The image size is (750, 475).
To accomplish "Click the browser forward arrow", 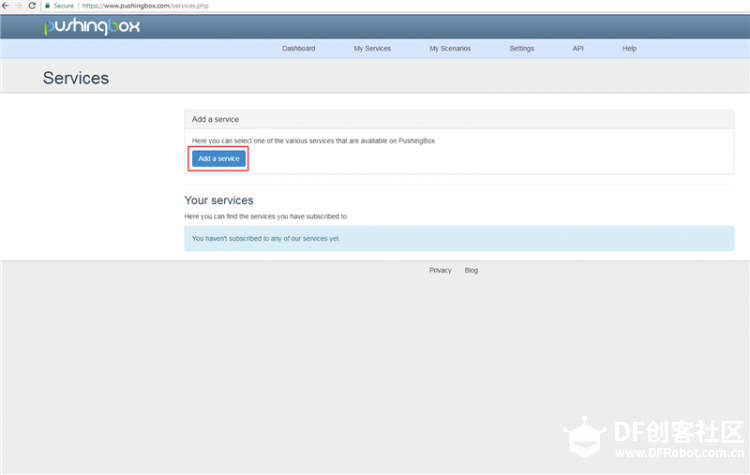I will coord(19,6).
